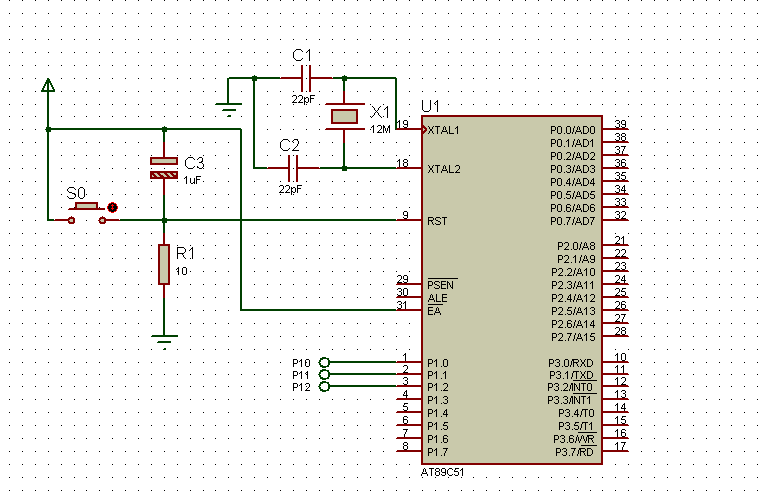Click the 'AT89C51' part name
Viewport: 769px width, 497px height.
tap(442, 472)
